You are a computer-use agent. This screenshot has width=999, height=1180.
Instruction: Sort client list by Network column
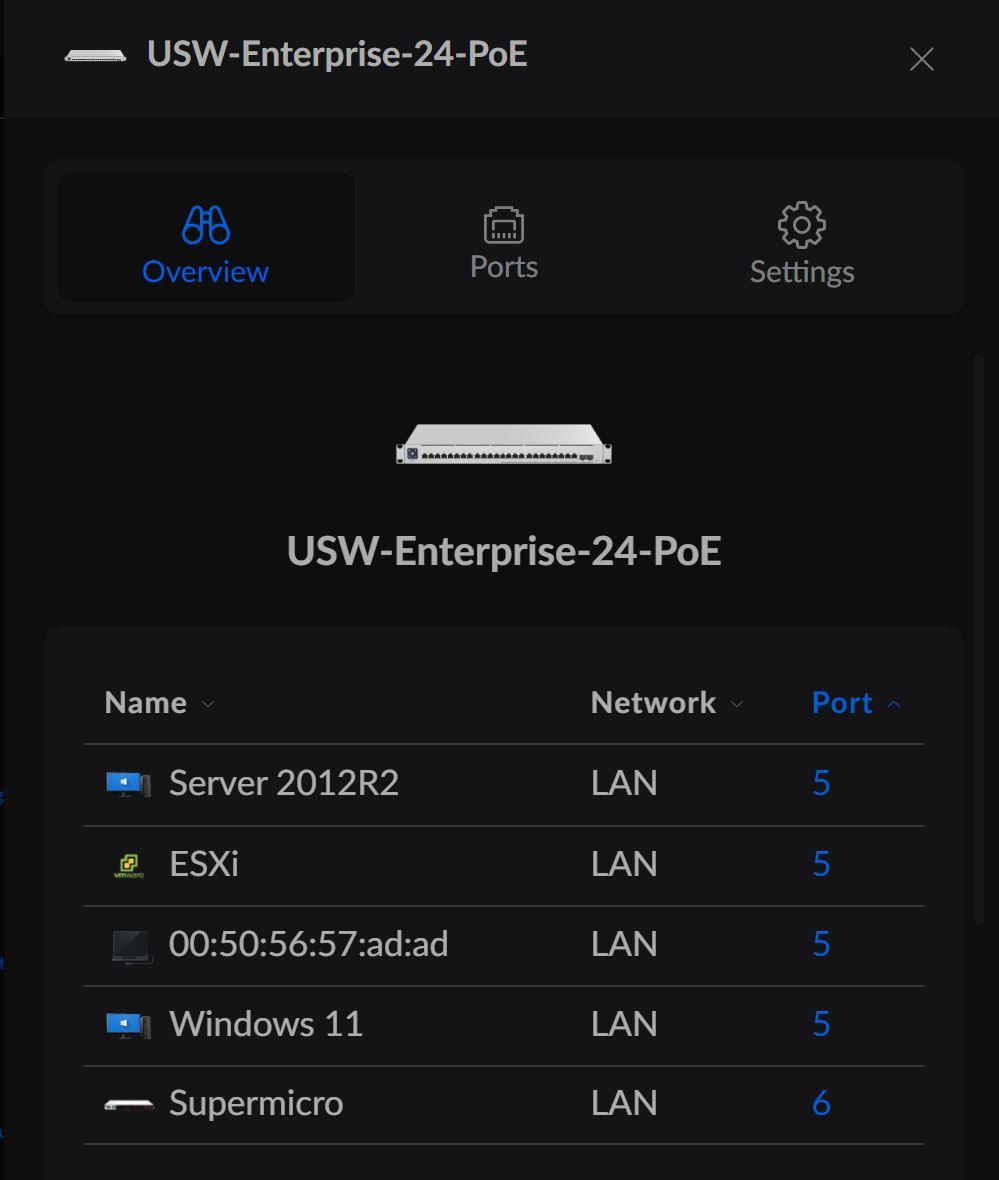(x=654, y=703)
